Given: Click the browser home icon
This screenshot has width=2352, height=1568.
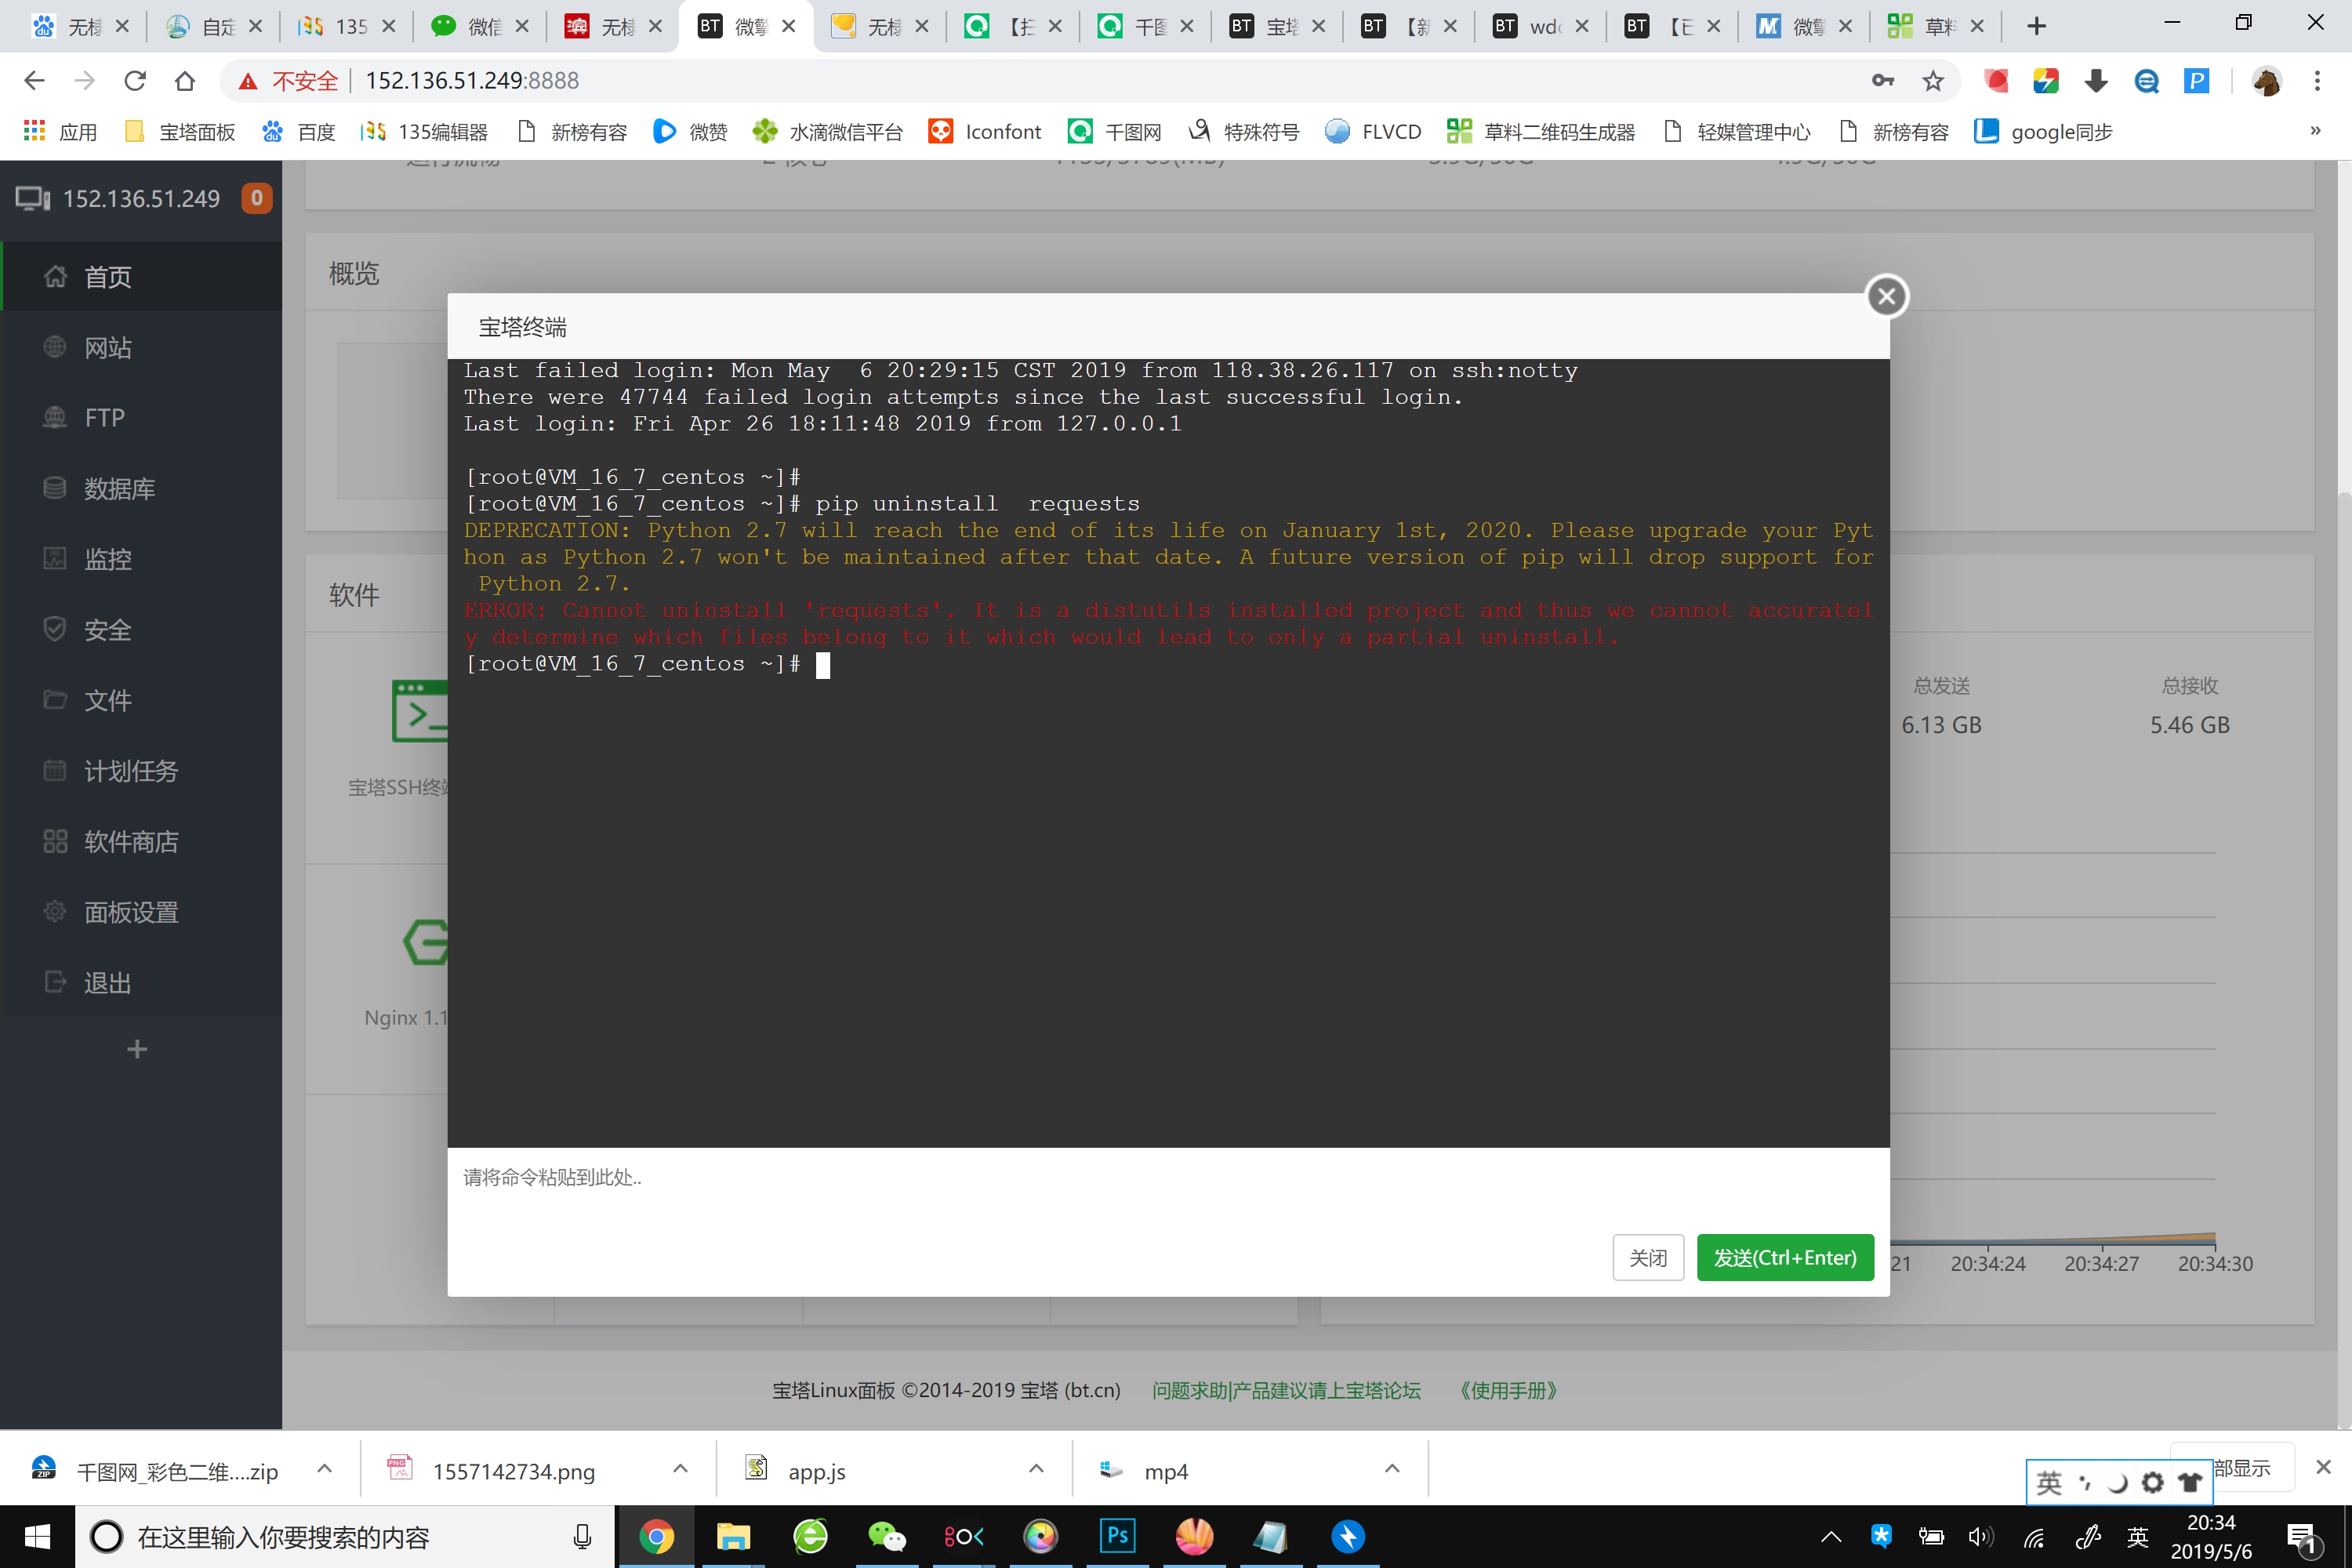Looking at the screenshot, I should (x=185, y=80).
